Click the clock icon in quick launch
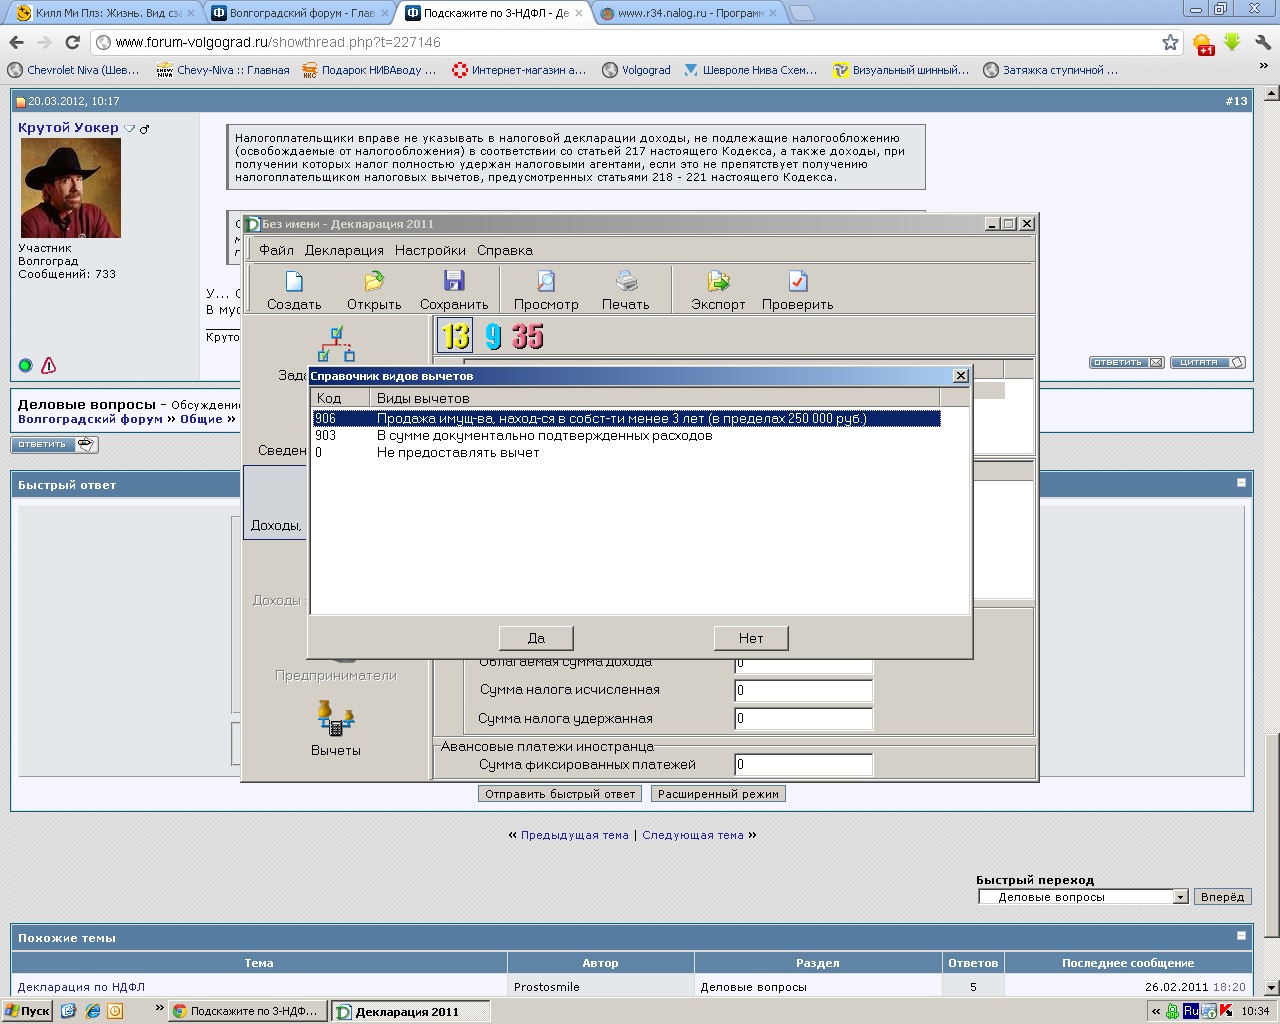The height and width of the screenshot is (1024, 1280). 115,1011
